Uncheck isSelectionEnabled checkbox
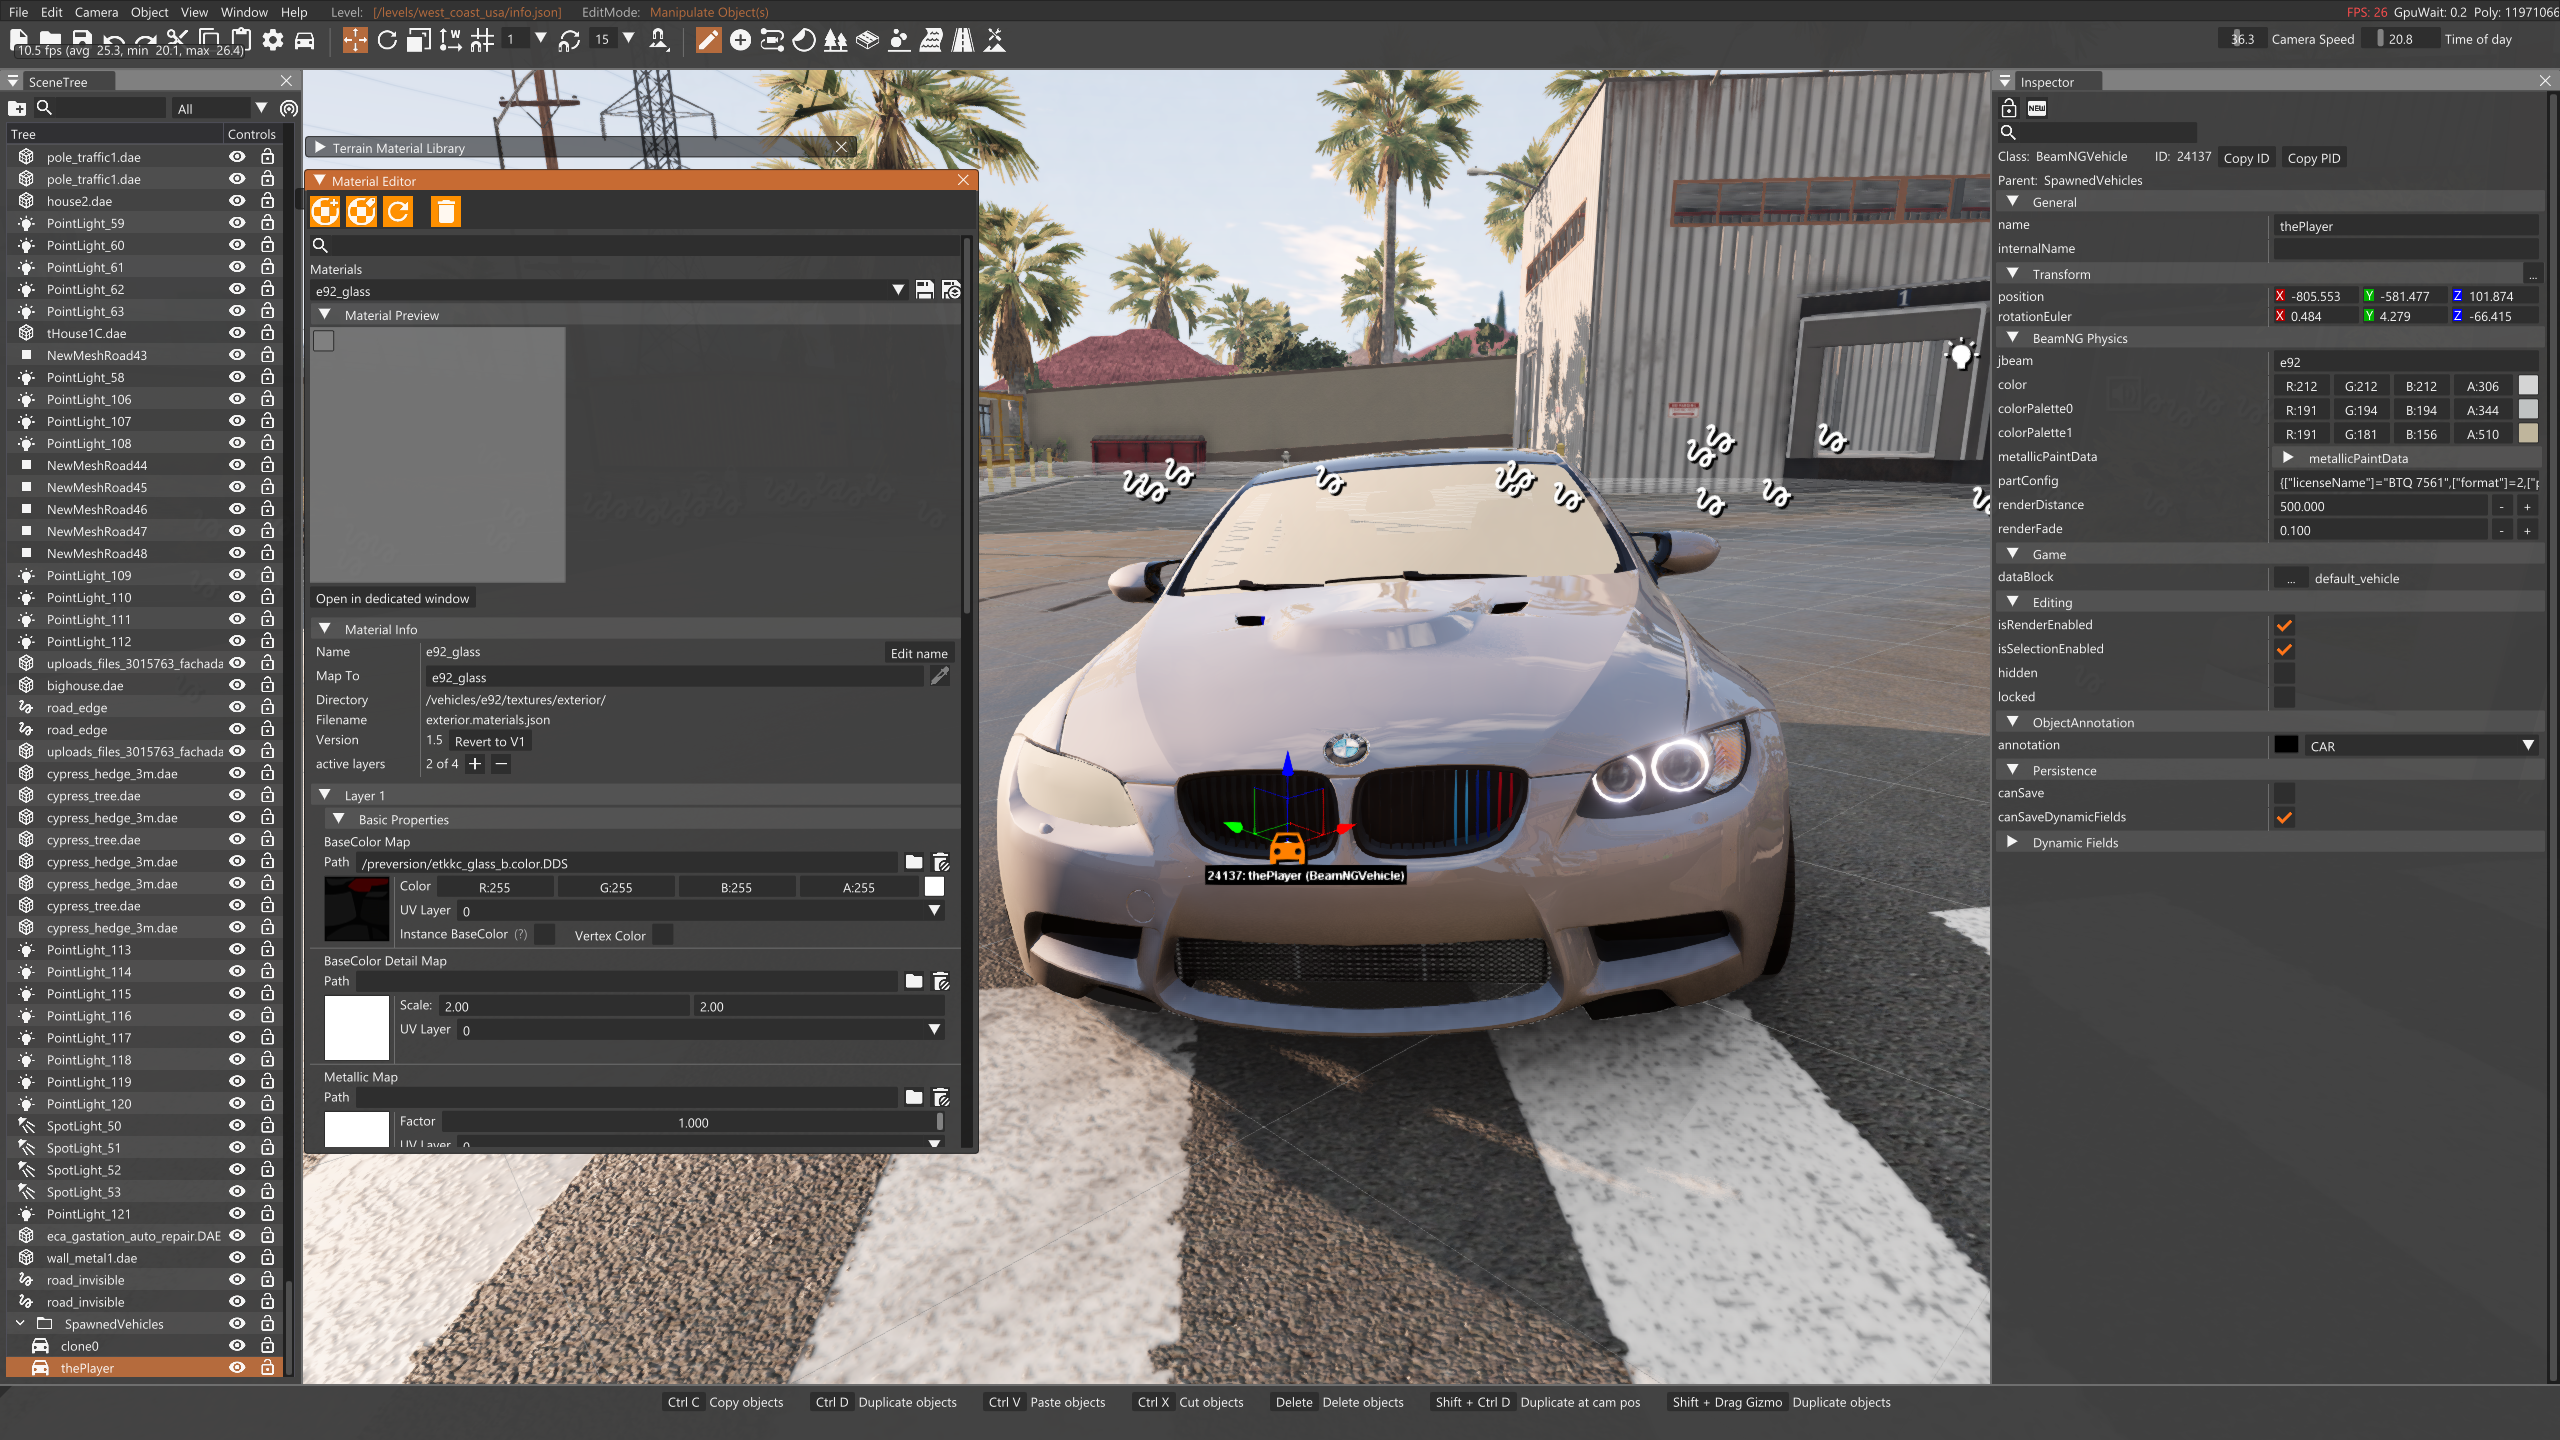Image resolution: width=2560 pixels, height=1440 pixels. coord(2284,649)
